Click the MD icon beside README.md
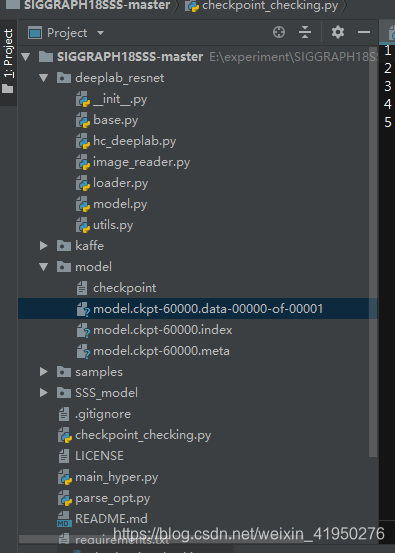The image size is (395, 553). click(x=64, y=519)
